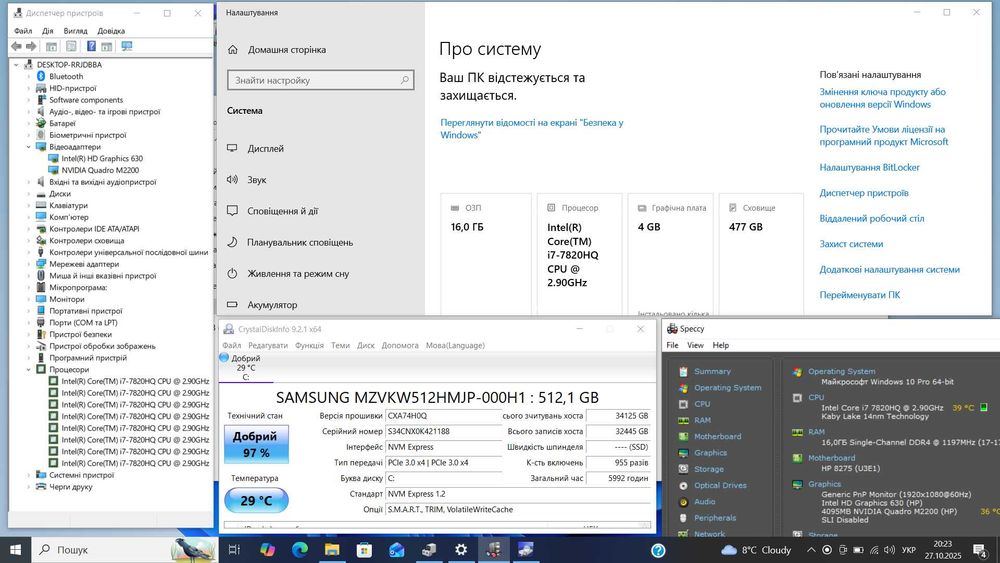Viewport: 1000px width, 563px height.
Task: Collapse the Відеоадаптери category
Action: pyautogui.click(x=29, y=147)
